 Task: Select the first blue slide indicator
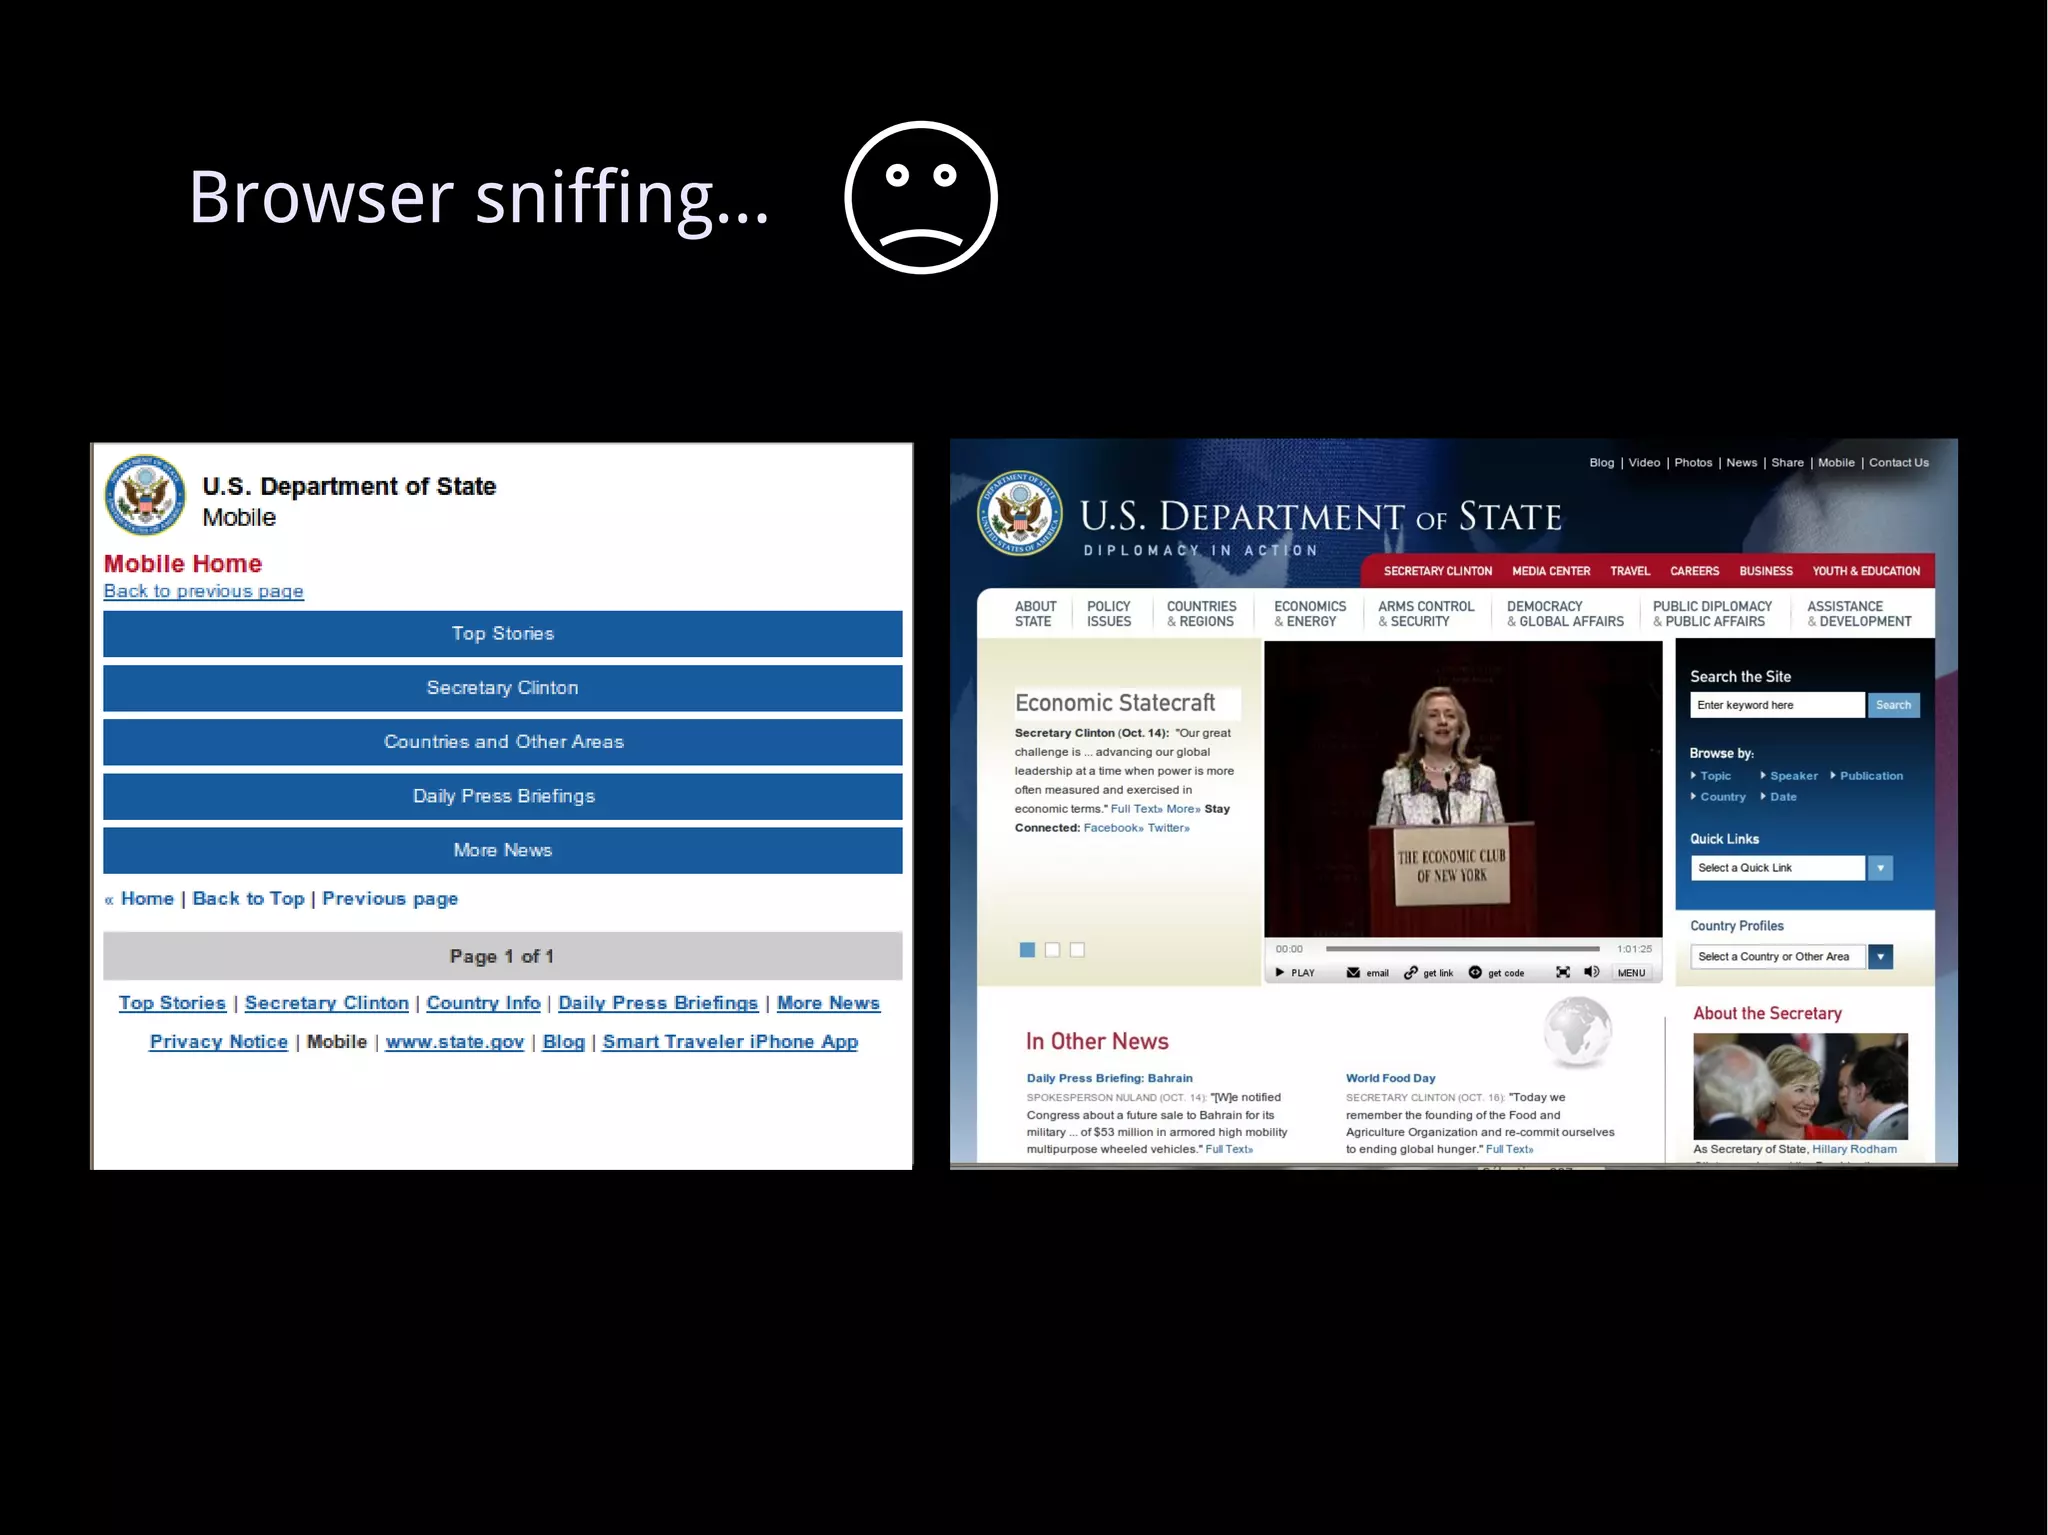click(1027, 949)
